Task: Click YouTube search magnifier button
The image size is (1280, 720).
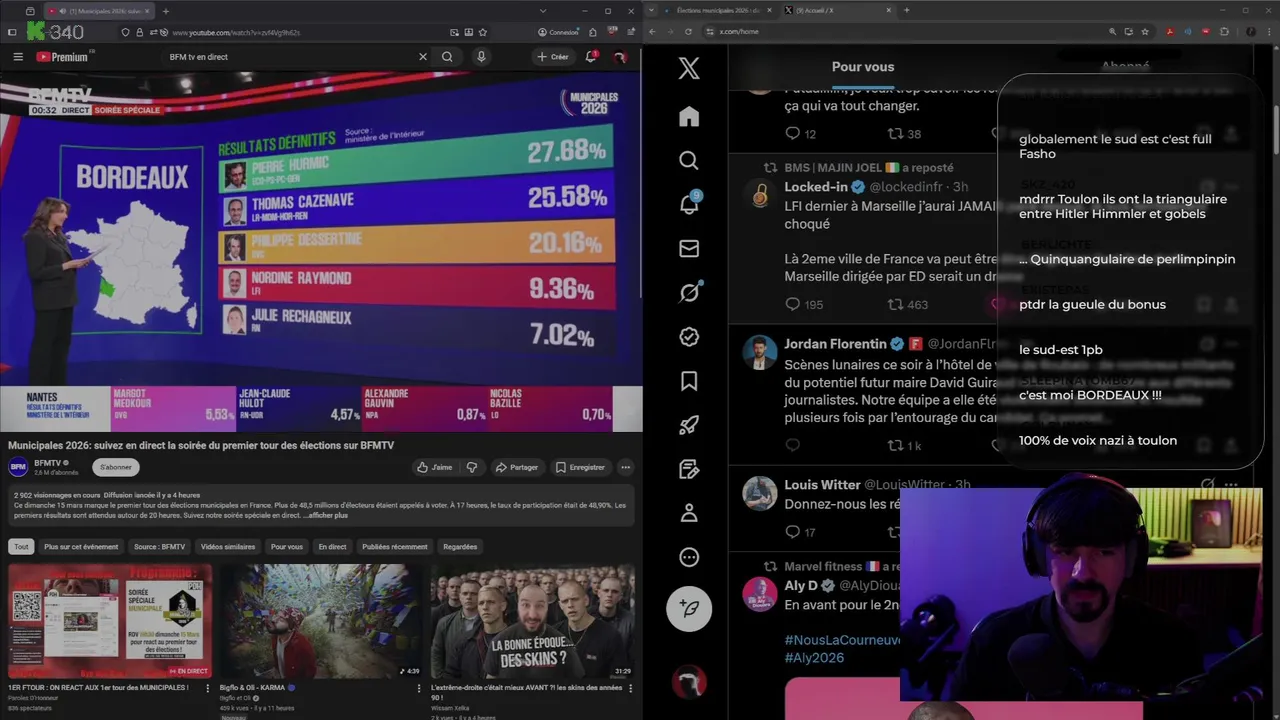Action: click(x=447, y=57)
